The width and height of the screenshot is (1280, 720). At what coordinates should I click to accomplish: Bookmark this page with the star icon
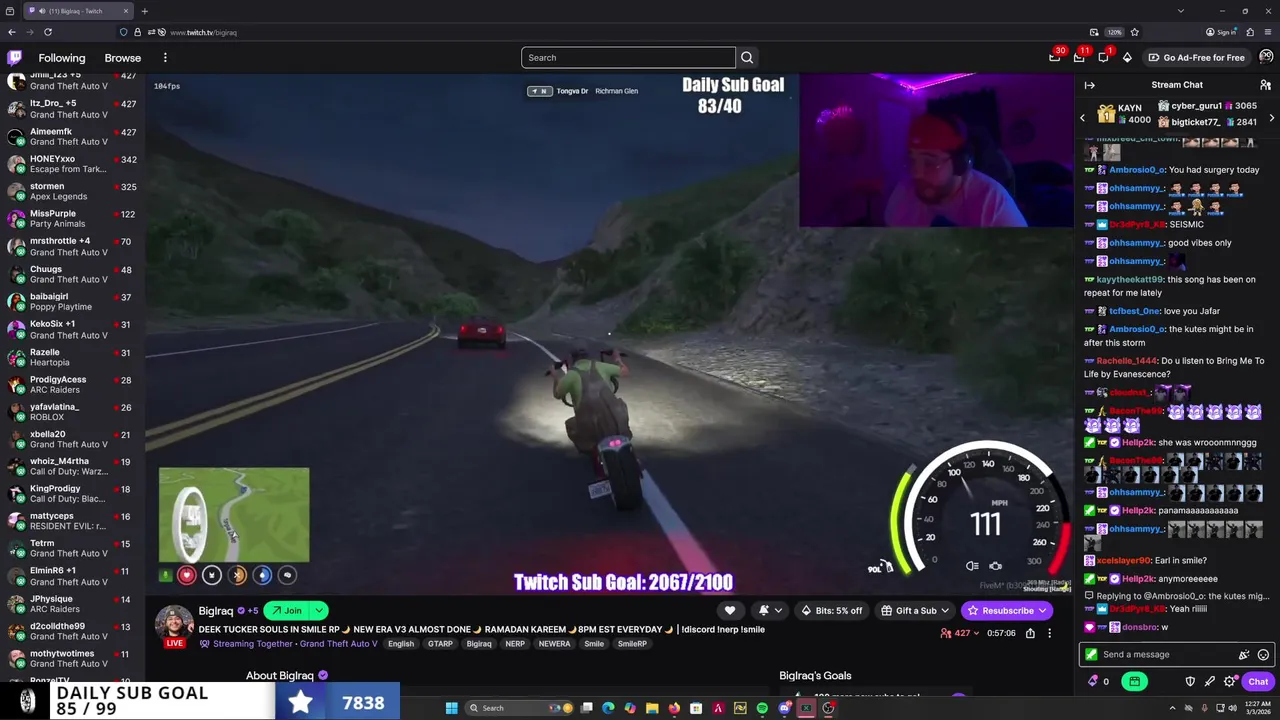[x=1134, y=32]
